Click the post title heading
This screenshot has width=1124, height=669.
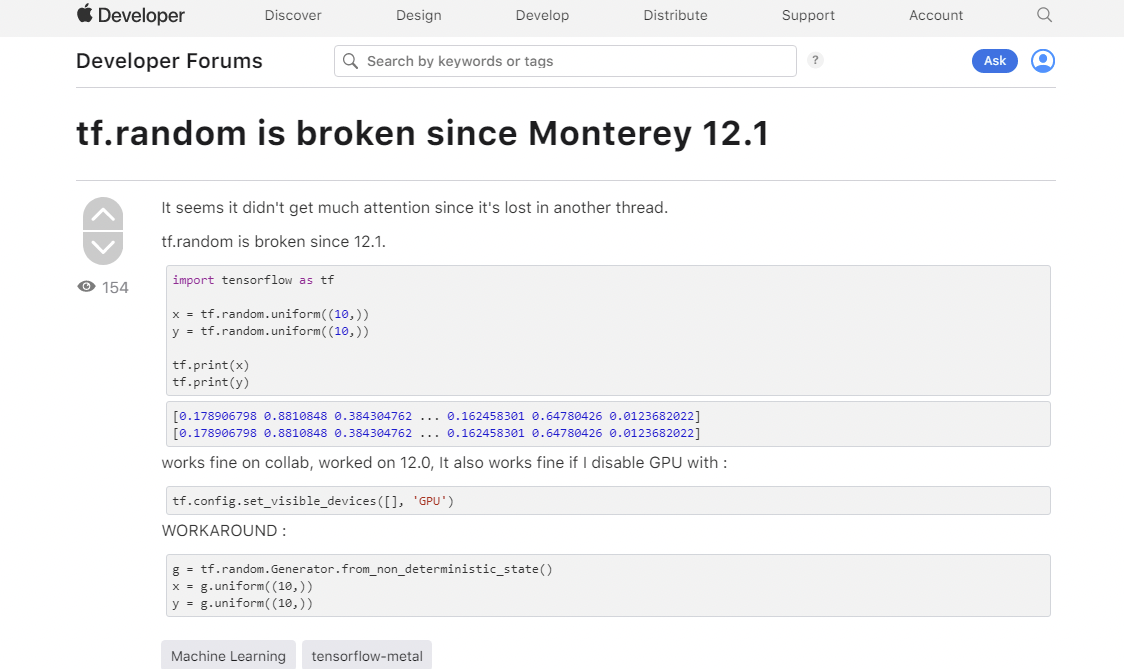click(422, 134)
